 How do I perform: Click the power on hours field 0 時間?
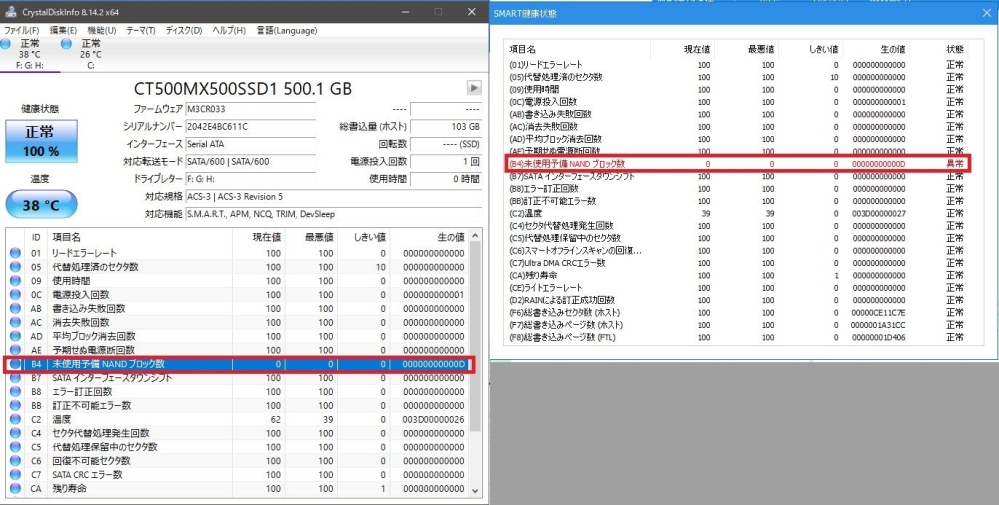click(x=446, y=179)
